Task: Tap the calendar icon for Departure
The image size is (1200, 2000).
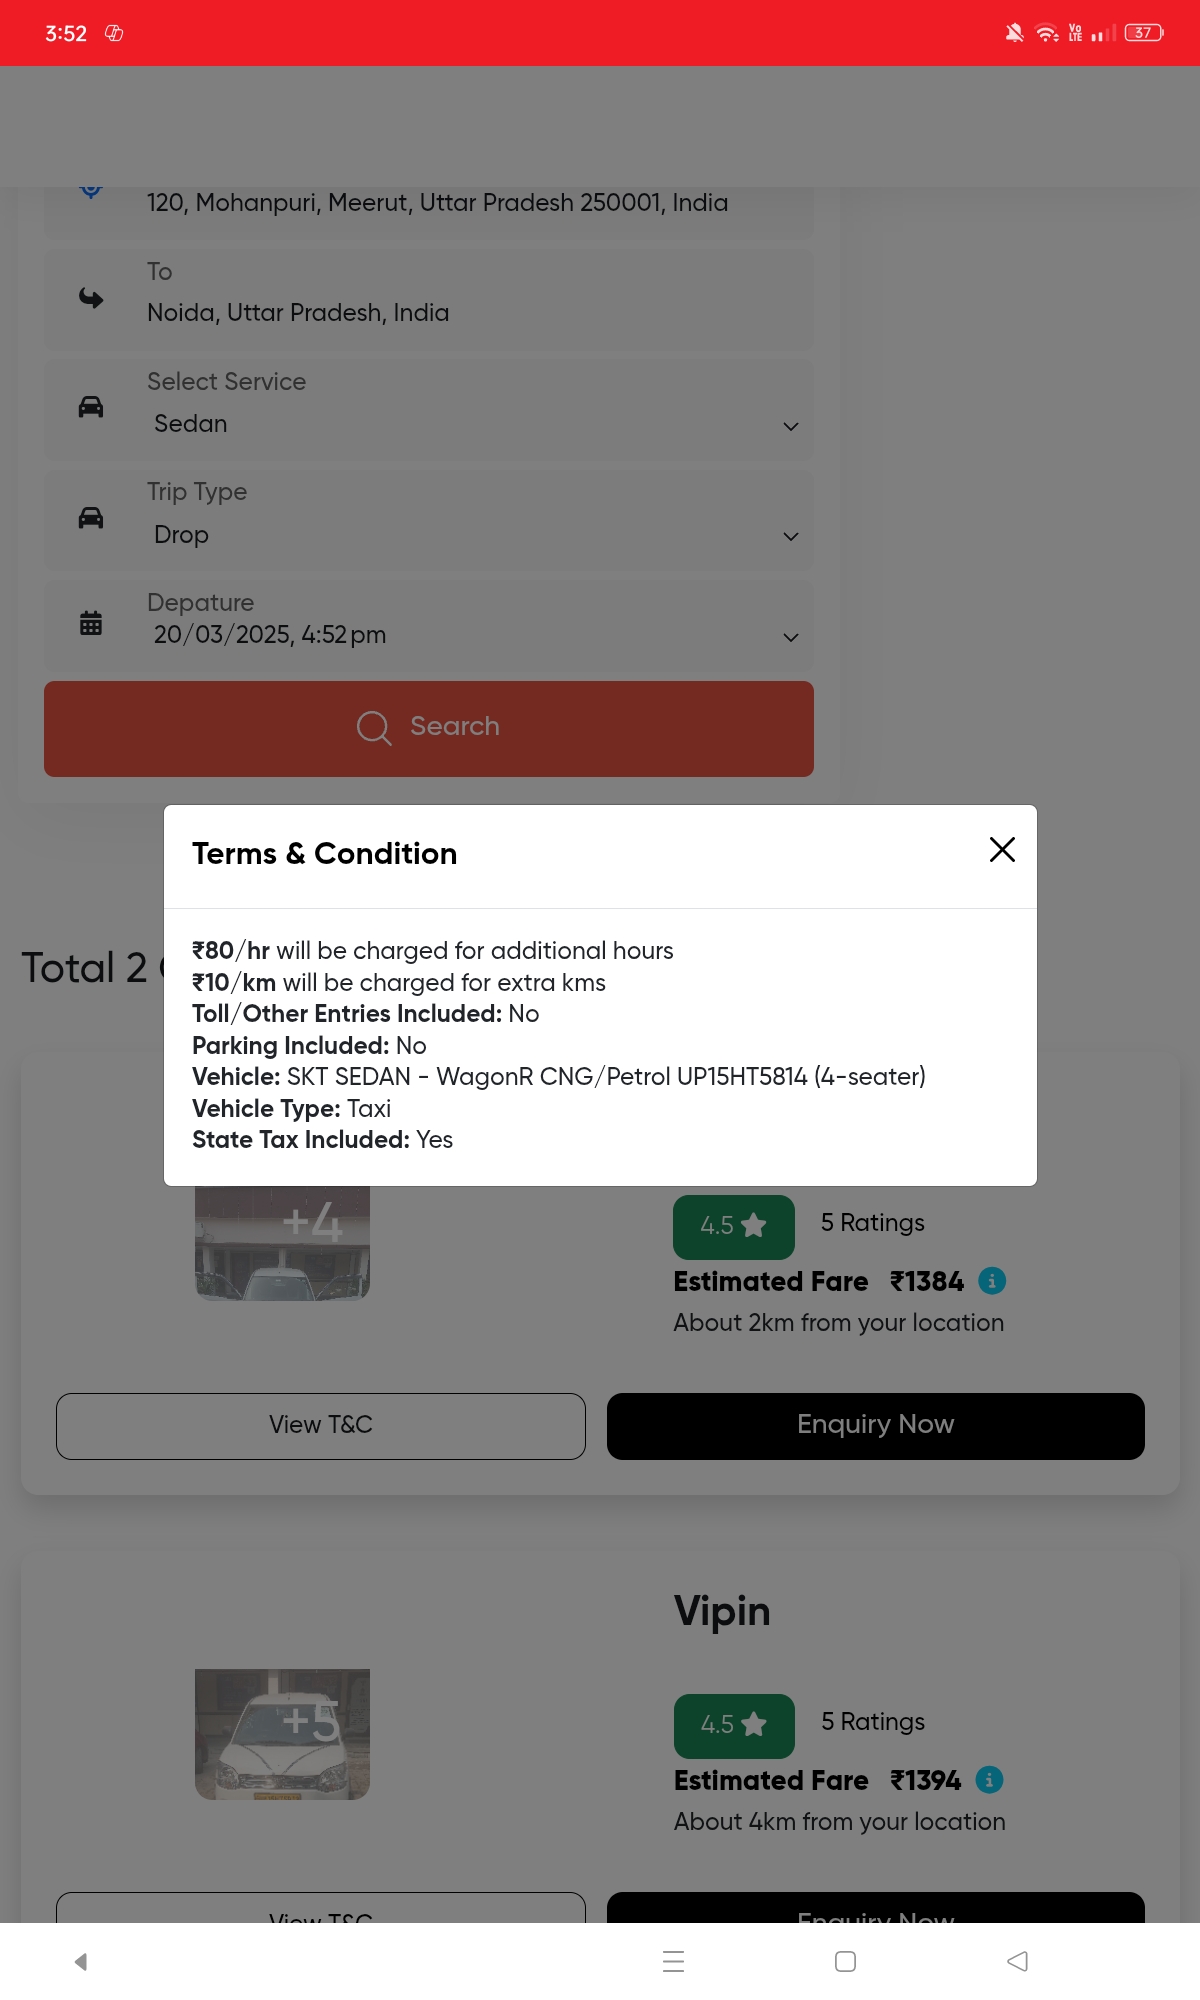Action: [x=91, y=623]
